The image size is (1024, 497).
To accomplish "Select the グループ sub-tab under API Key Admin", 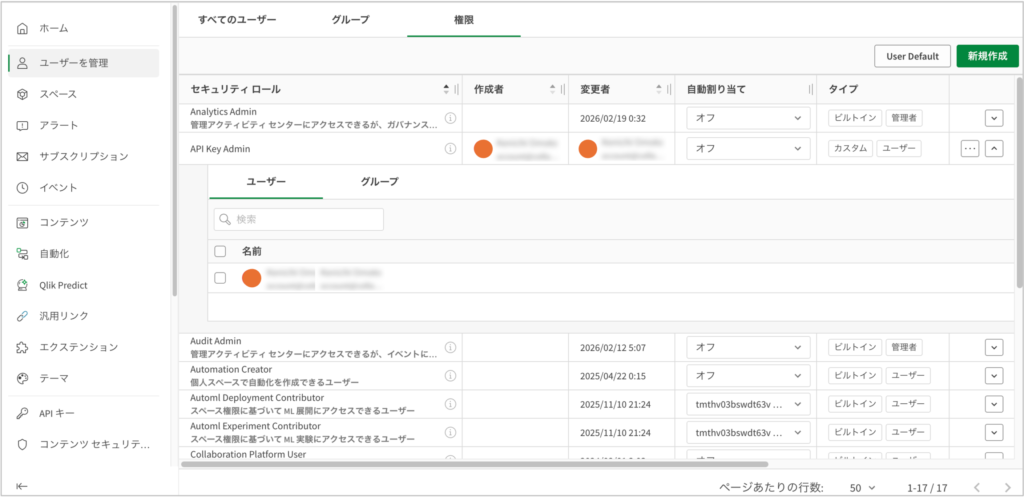I will pyautogui.click(x=379, y=181).
